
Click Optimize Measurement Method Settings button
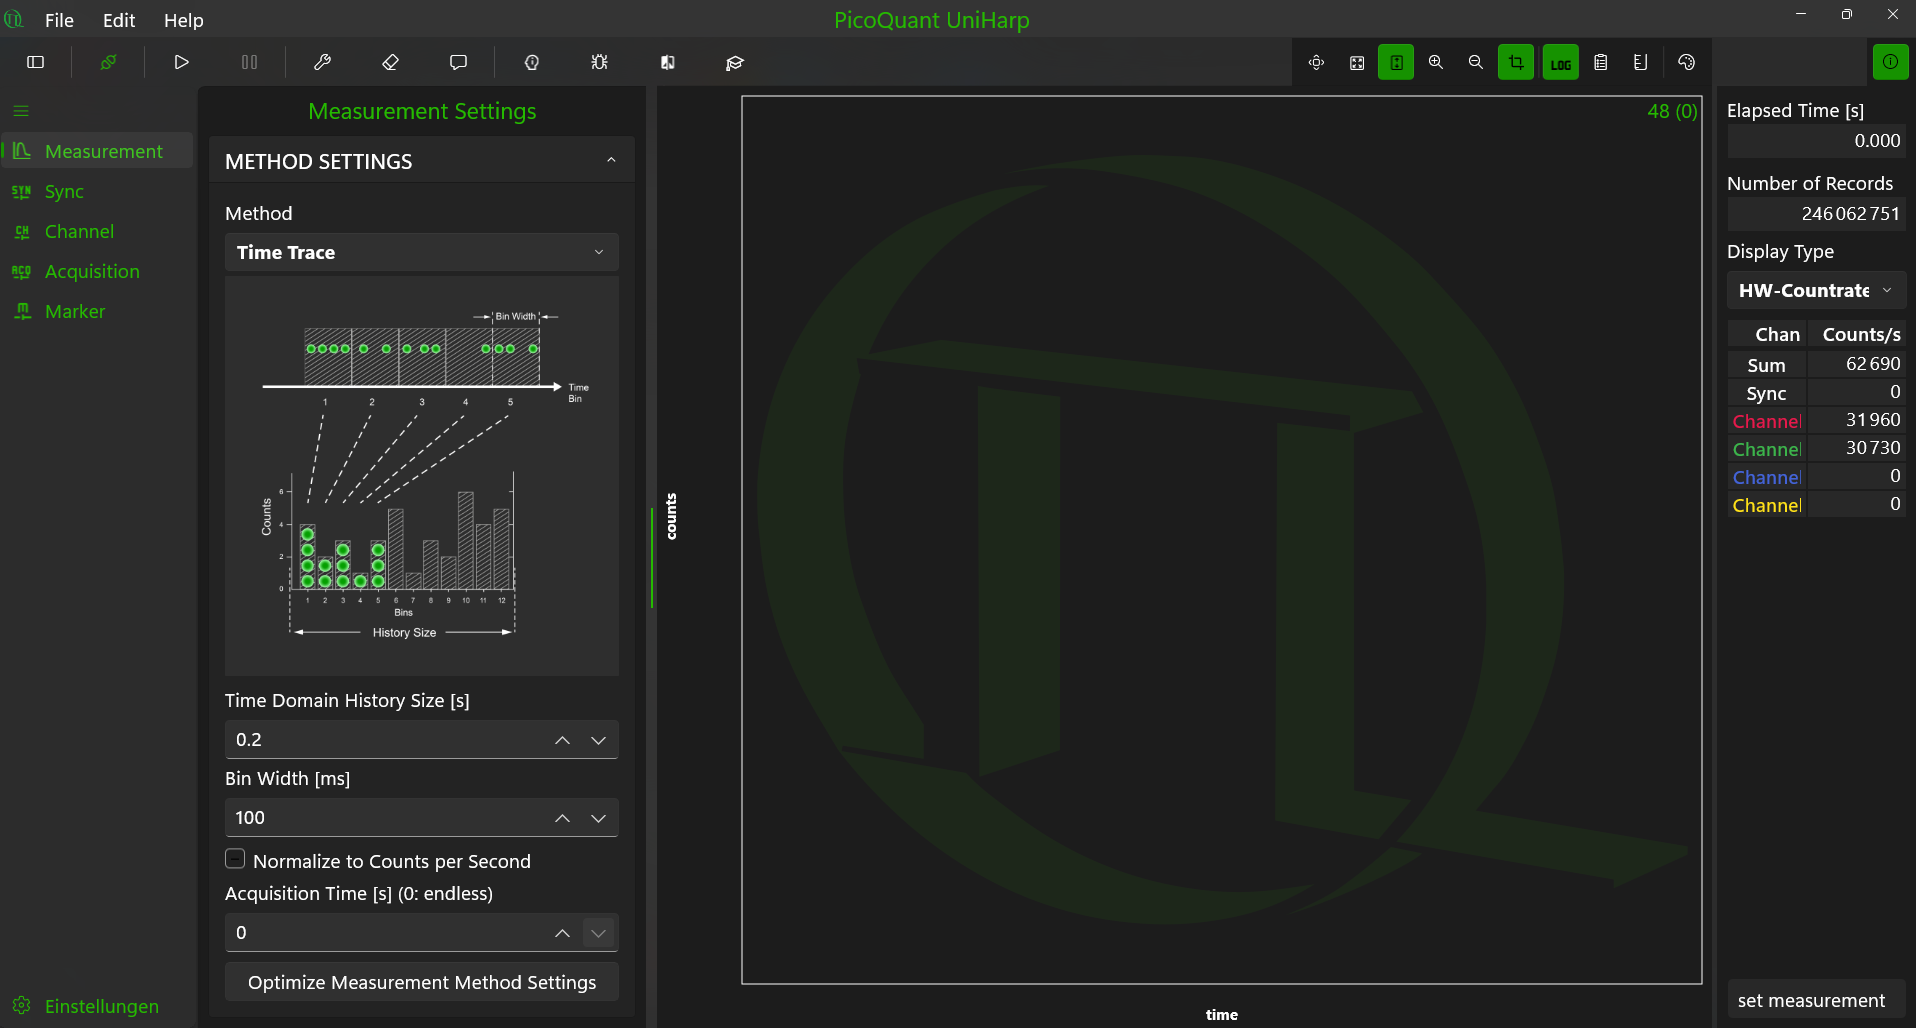[422, 982]
